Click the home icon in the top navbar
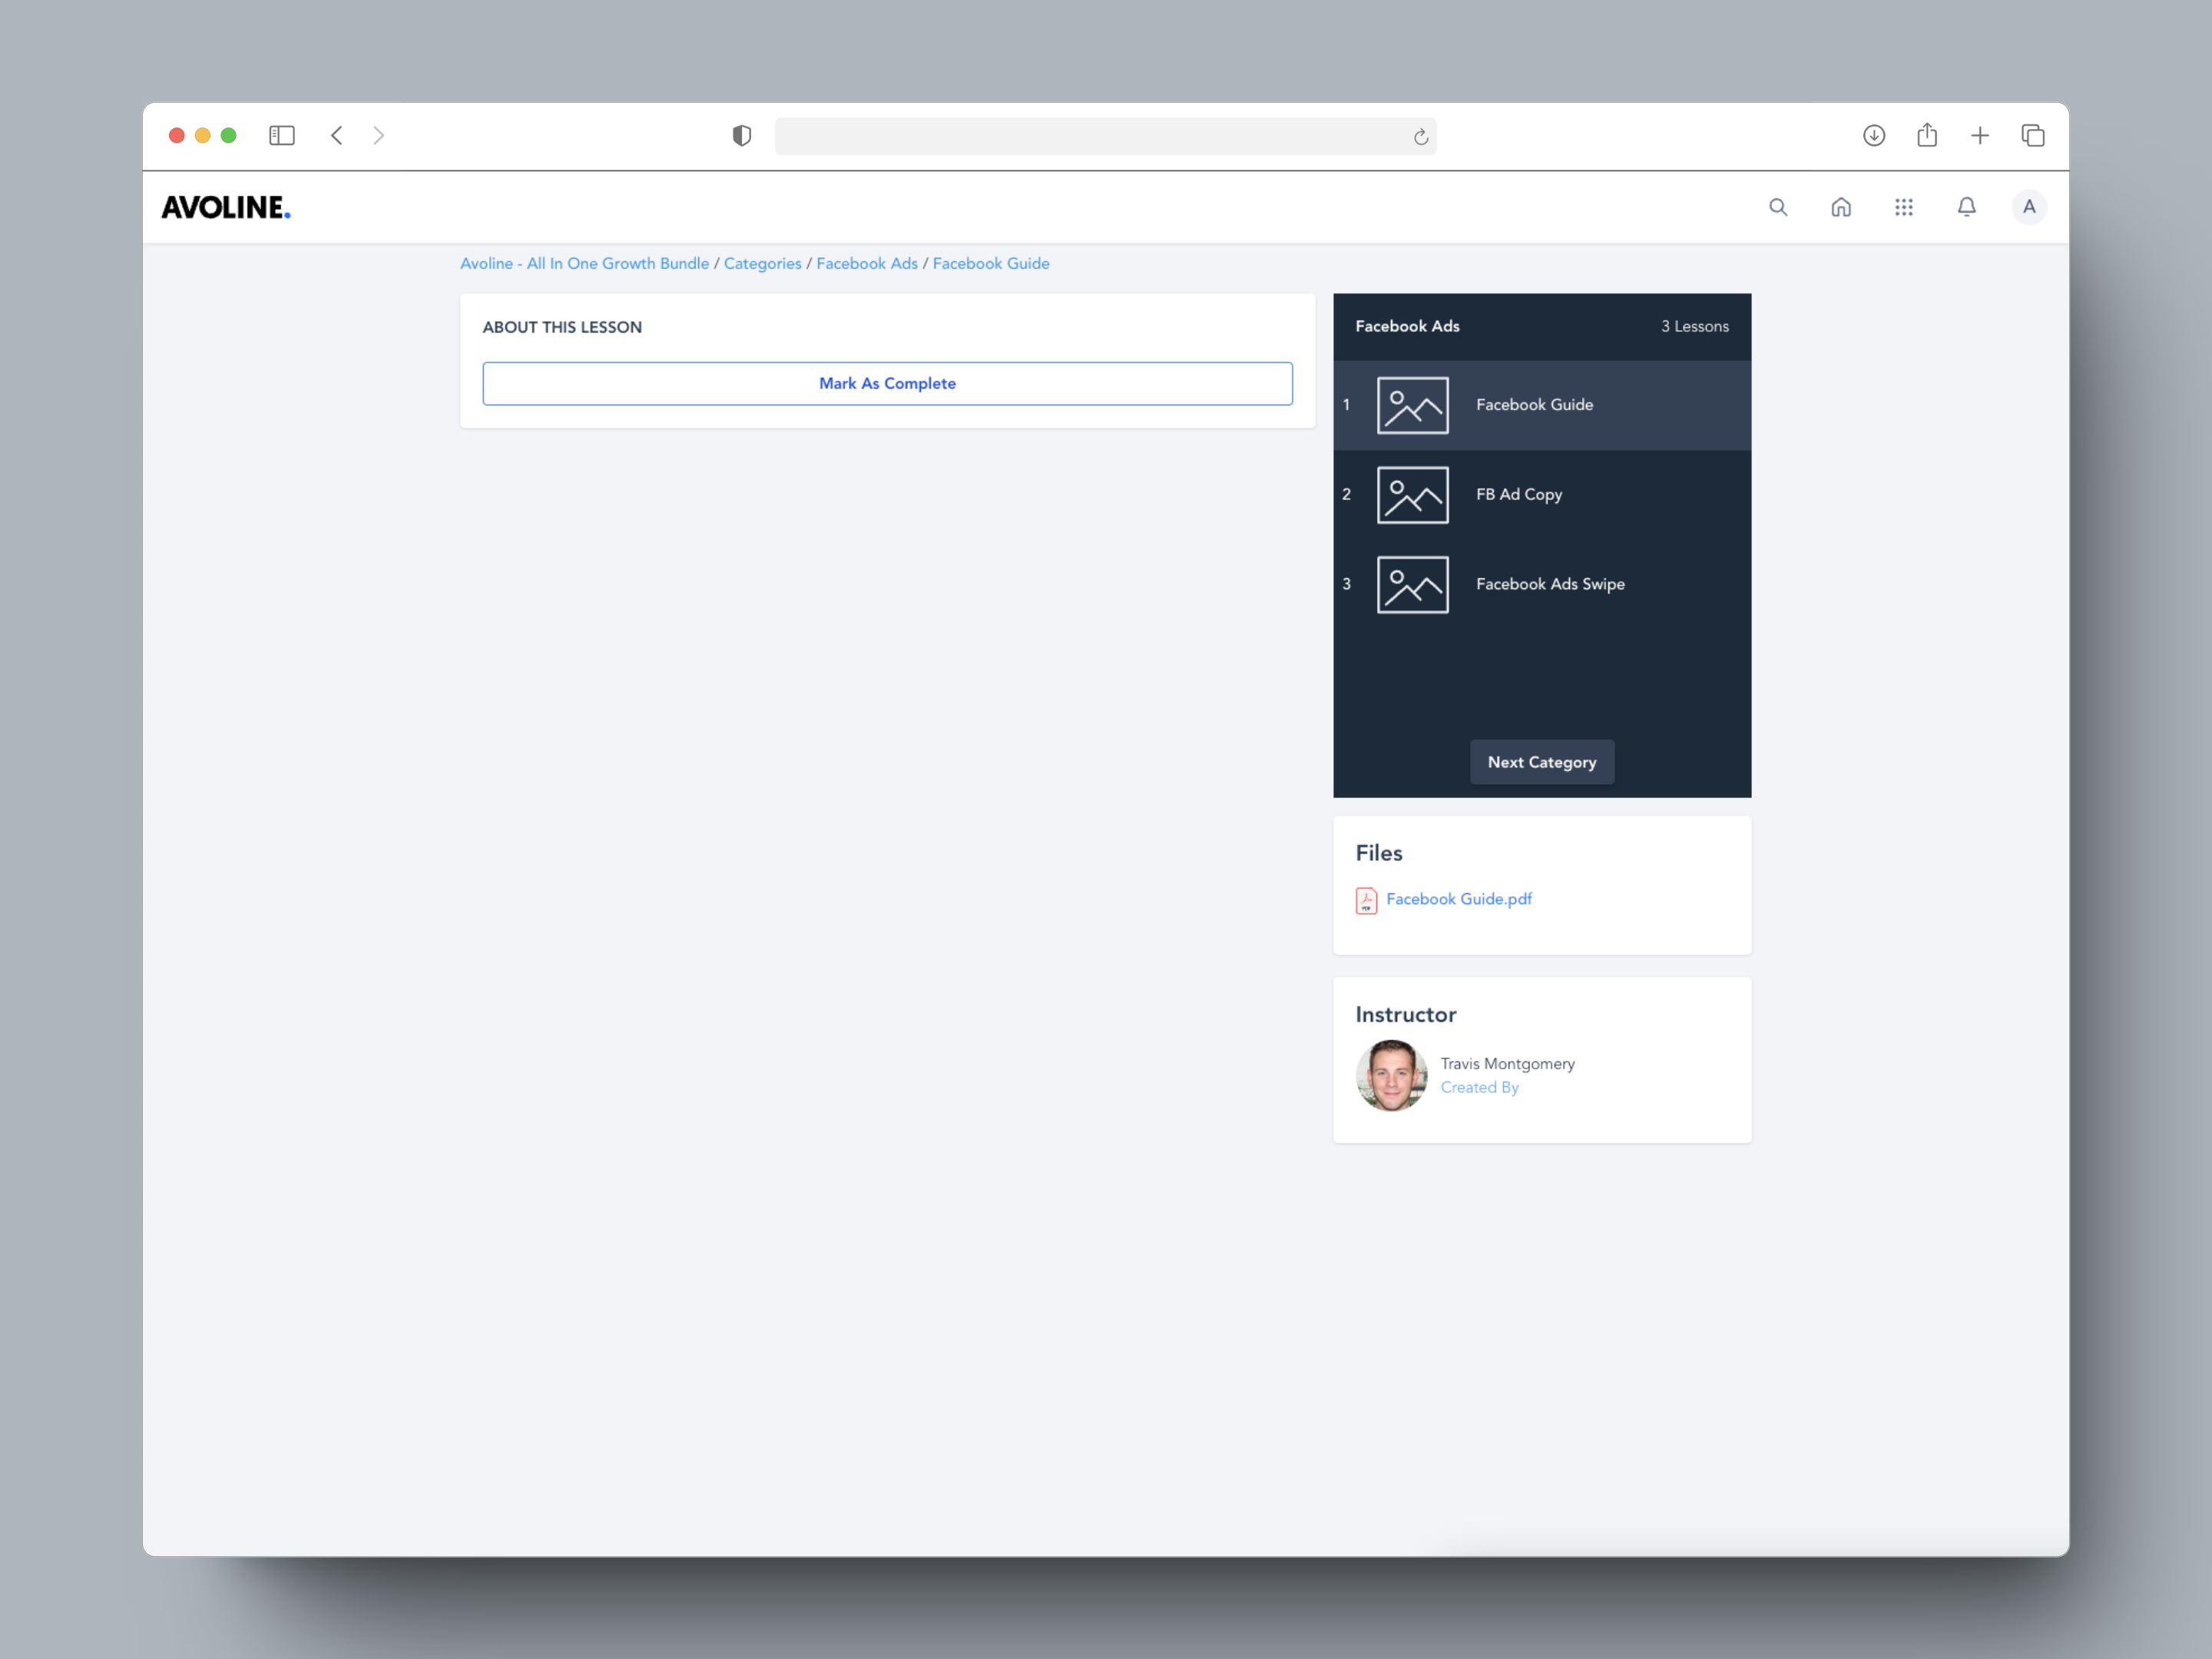This screenshot has width=2212, height=1659. (x=1841, y=207)
